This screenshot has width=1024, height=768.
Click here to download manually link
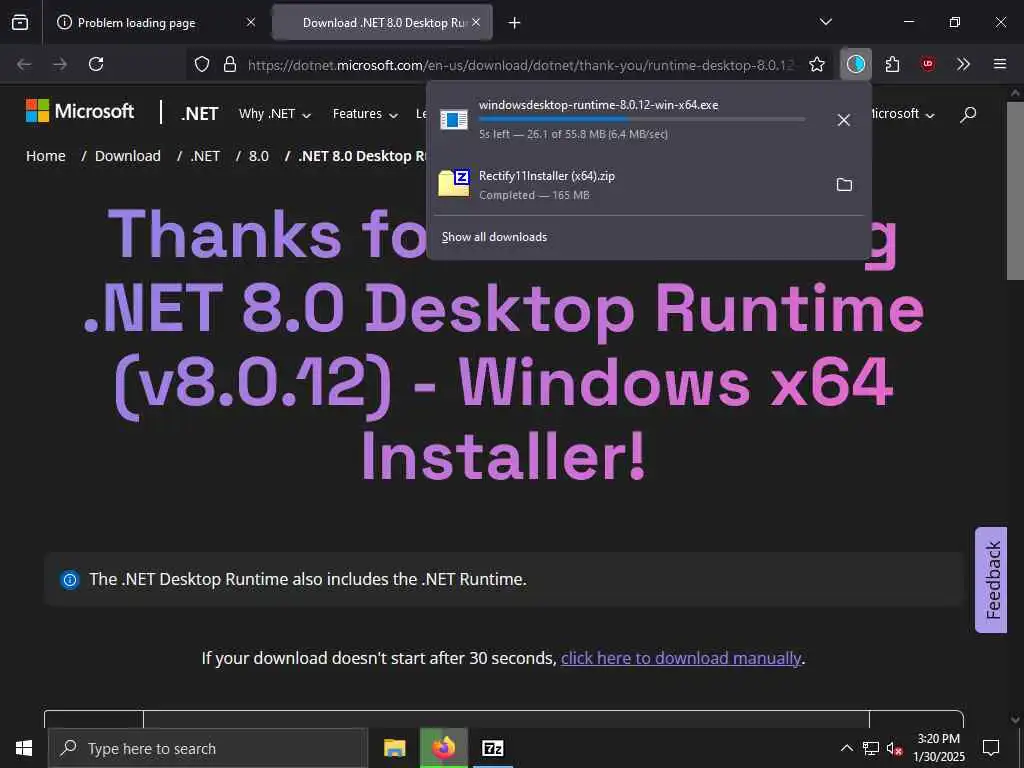tap(680, 658)
